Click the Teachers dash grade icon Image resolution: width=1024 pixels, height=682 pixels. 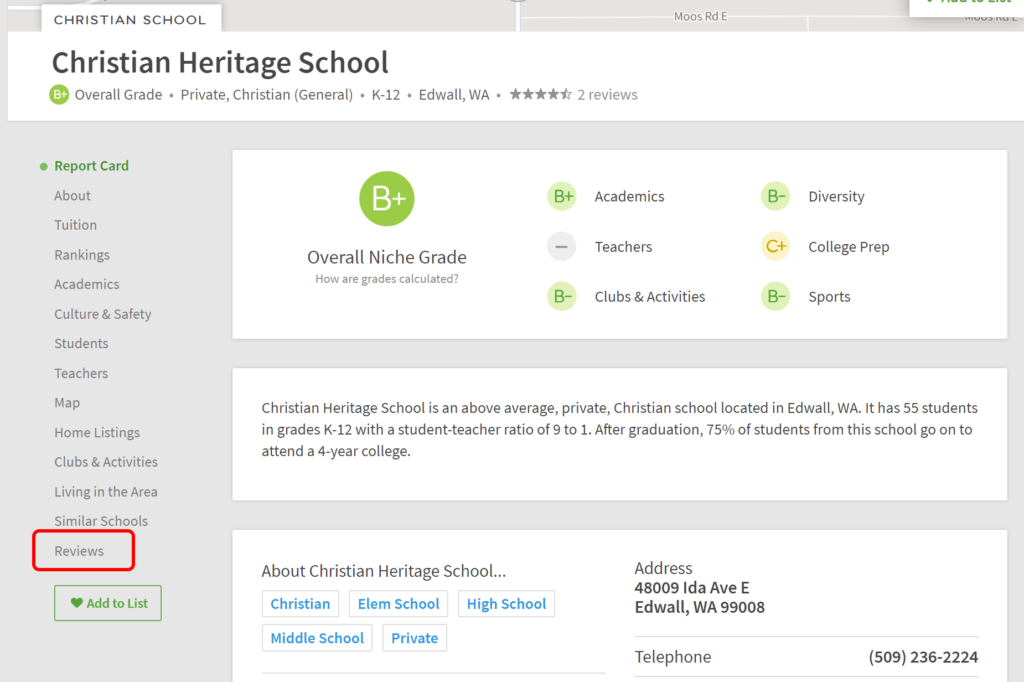[562, 246]
